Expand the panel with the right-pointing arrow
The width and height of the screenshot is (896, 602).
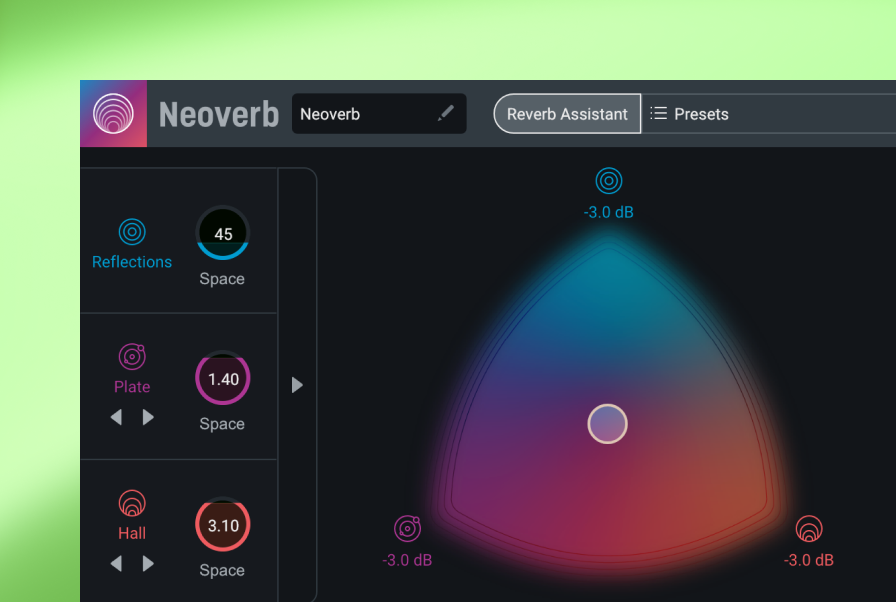(x=297, y=385)
